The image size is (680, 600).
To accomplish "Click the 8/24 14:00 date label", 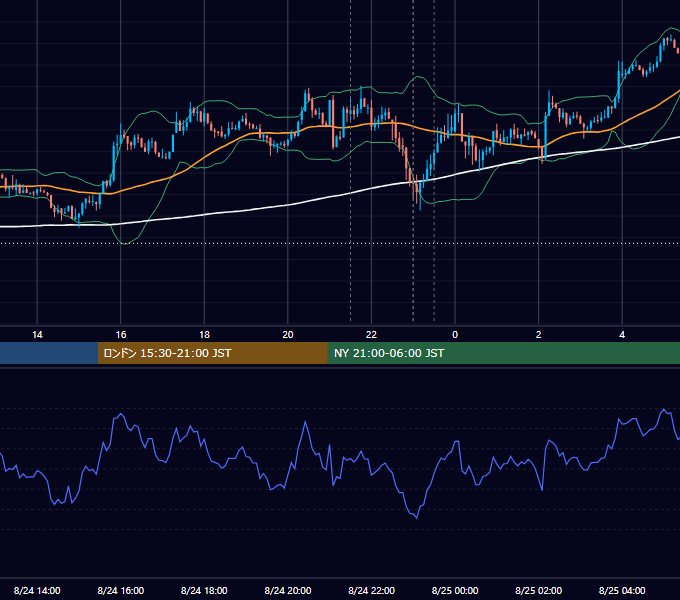I will tap(37, 590).
